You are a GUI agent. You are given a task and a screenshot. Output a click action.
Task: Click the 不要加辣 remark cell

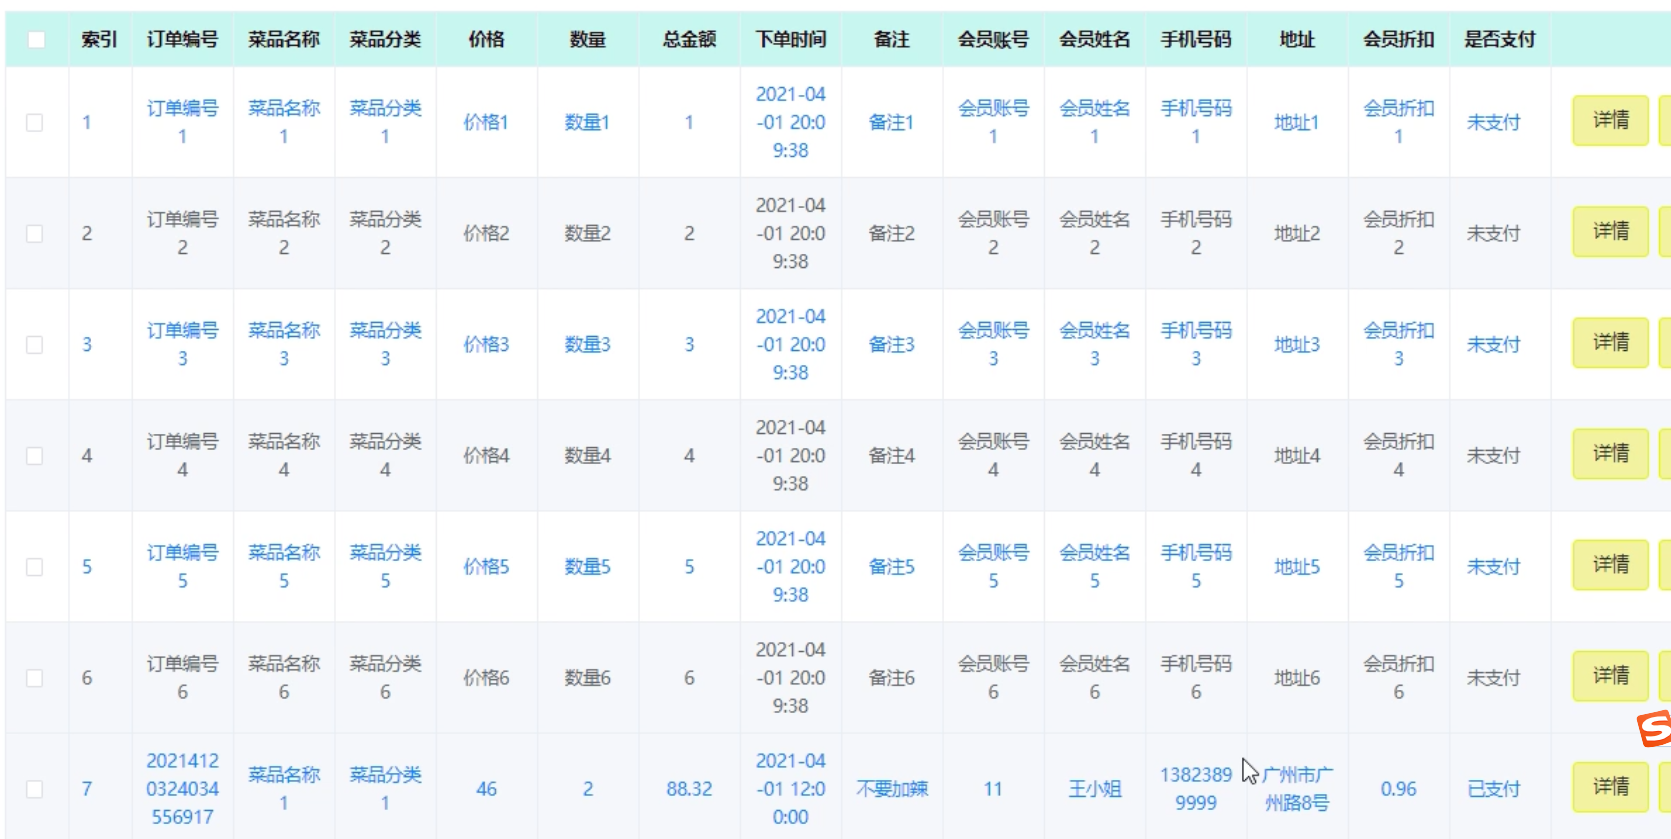891,789
